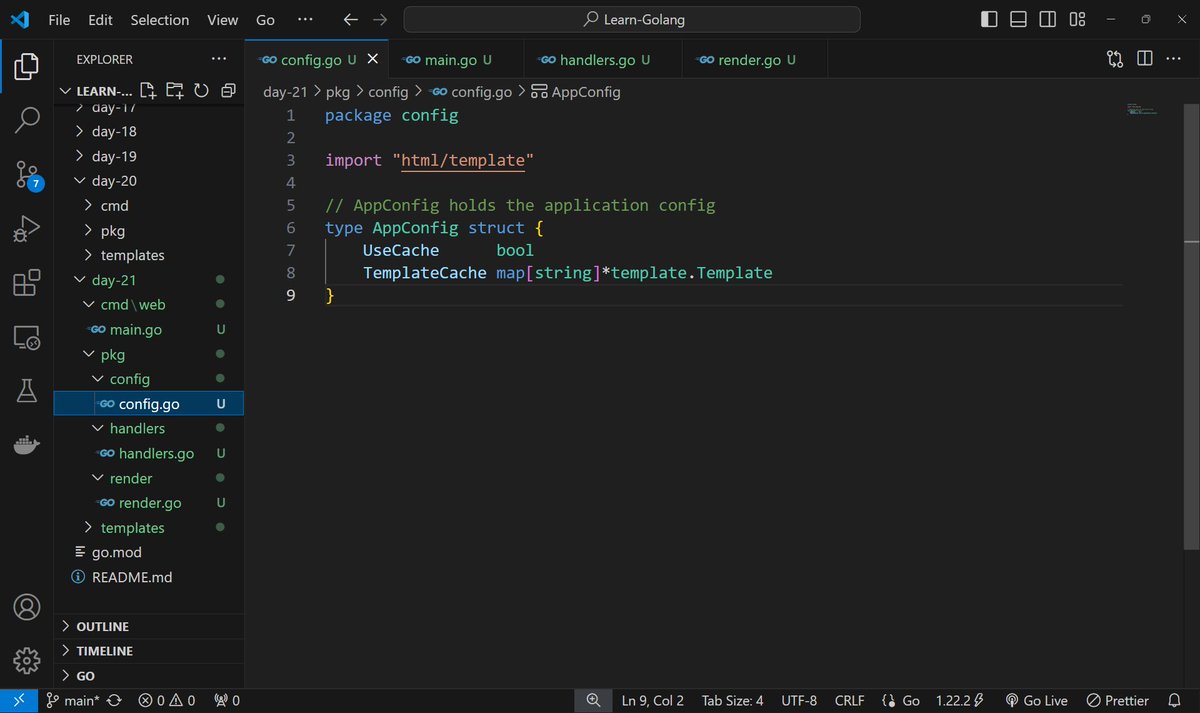This screenshot has width=1200, height=713.
Task: Click Prettier in status bar
Action: (x=1117, y=701)
